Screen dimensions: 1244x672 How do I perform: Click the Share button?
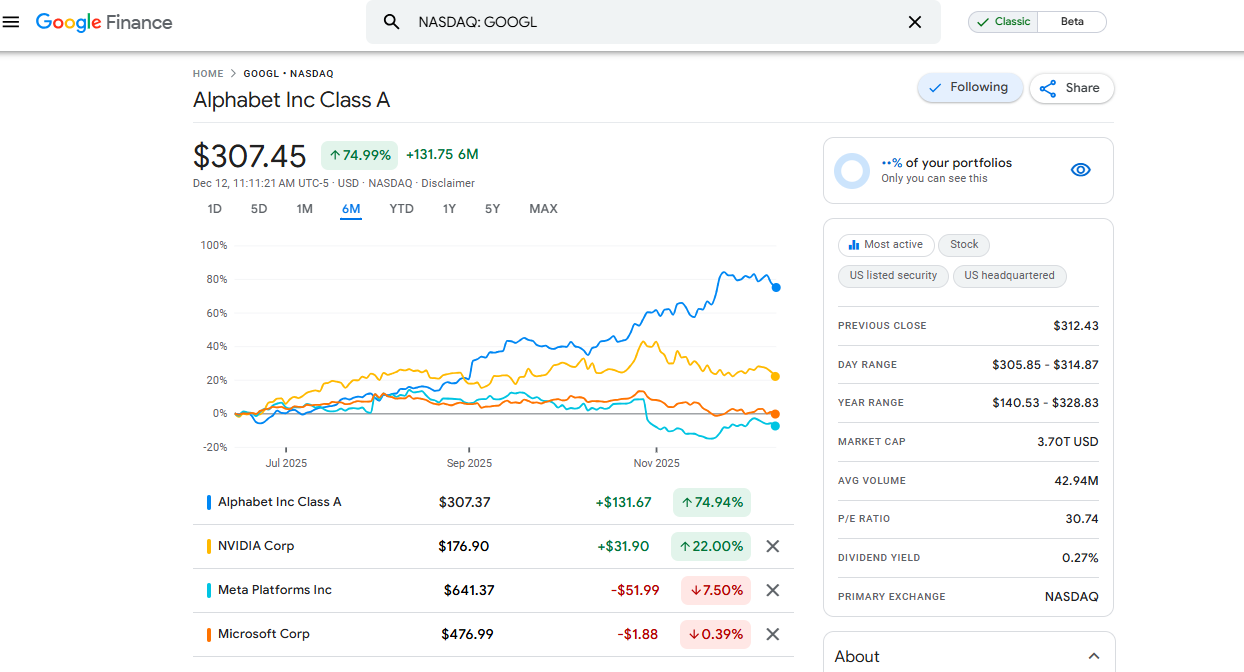click(x=1071, y=88)
